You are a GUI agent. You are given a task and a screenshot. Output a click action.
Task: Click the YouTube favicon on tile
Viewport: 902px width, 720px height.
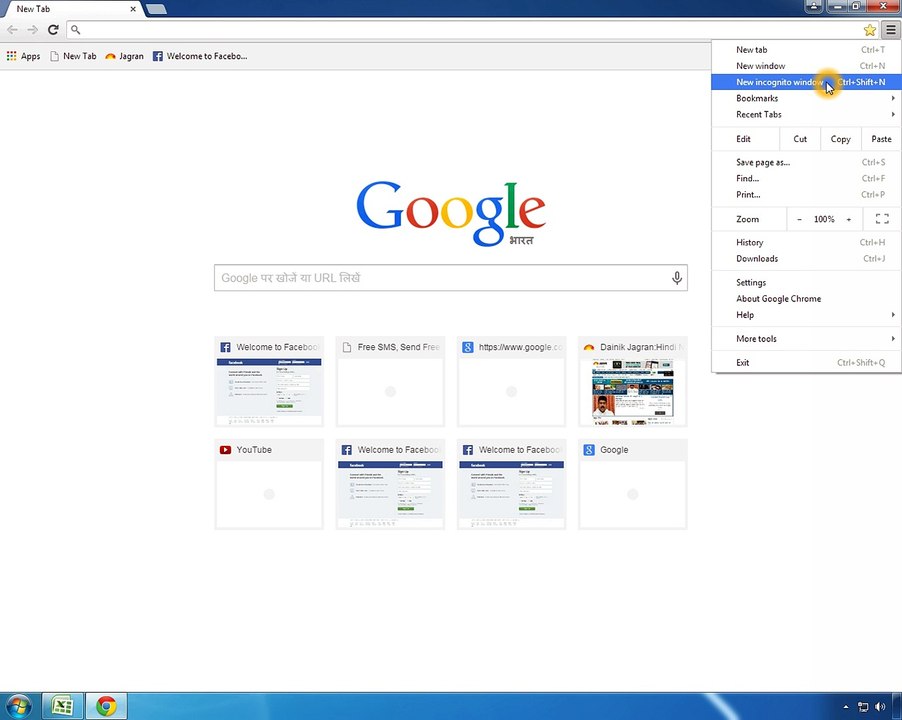pyautogui.click(x=225, y=450)
